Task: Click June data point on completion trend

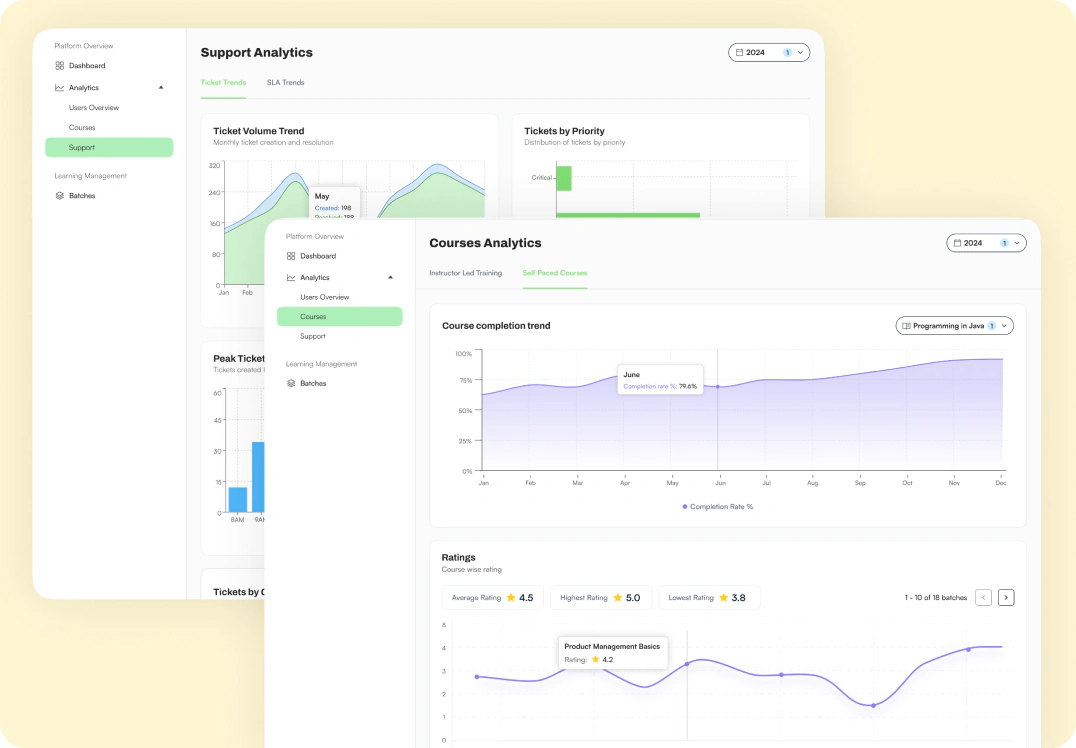Action: 718,387
